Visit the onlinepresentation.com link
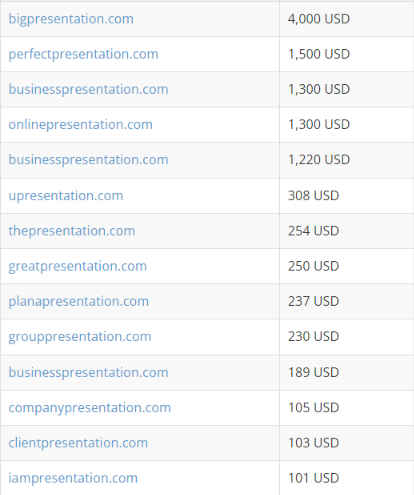The image size is (414, 495). click(x=80, y=125)
